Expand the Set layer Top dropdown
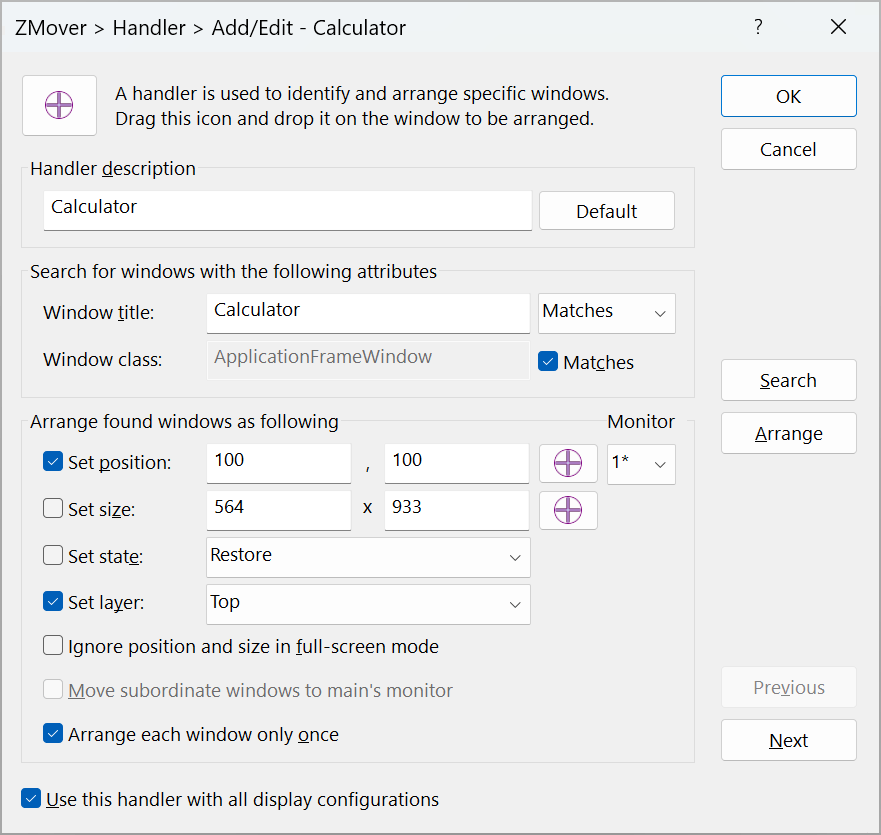Screen dimensions: 881x835 (x=368, y=605)
